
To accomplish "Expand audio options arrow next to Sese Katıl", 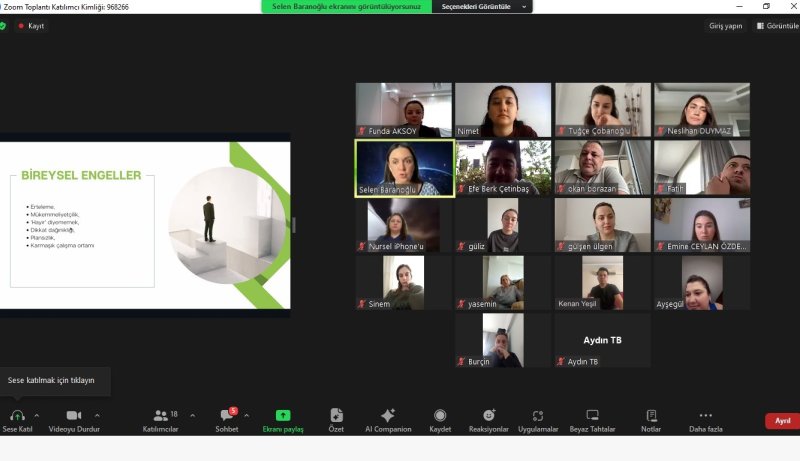I will [37, 415].
